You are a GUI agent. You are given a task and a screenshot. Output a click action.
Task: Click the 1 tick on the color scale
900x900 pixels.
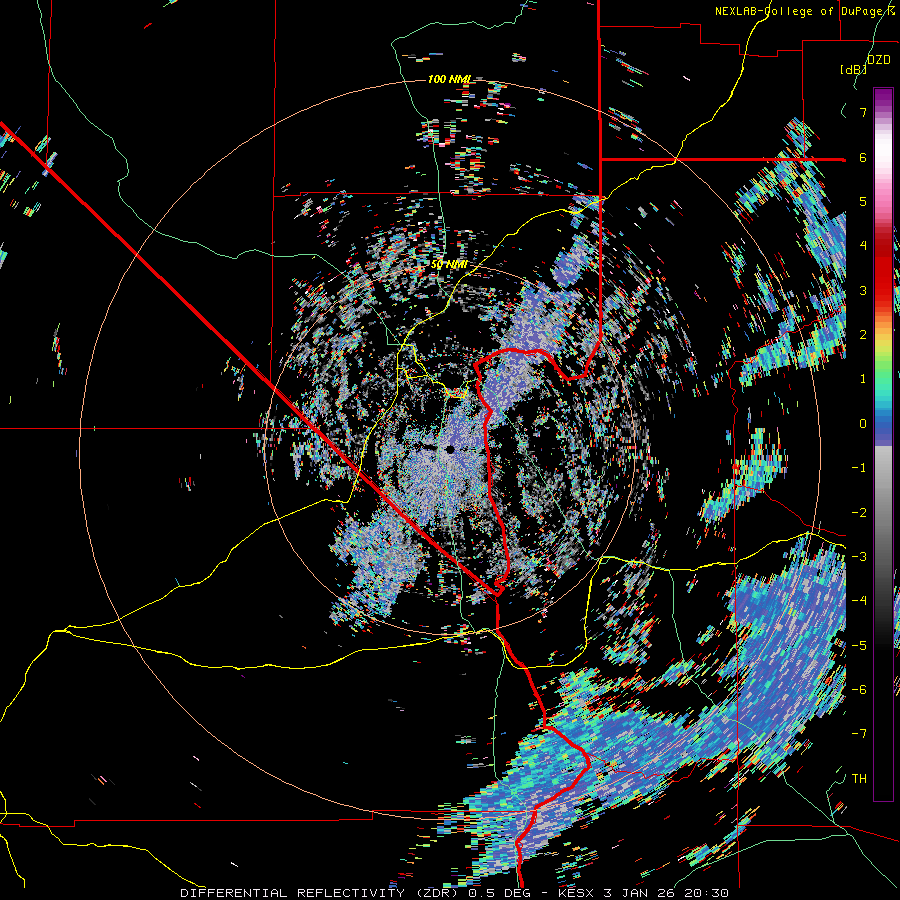(x=863, y=379)
